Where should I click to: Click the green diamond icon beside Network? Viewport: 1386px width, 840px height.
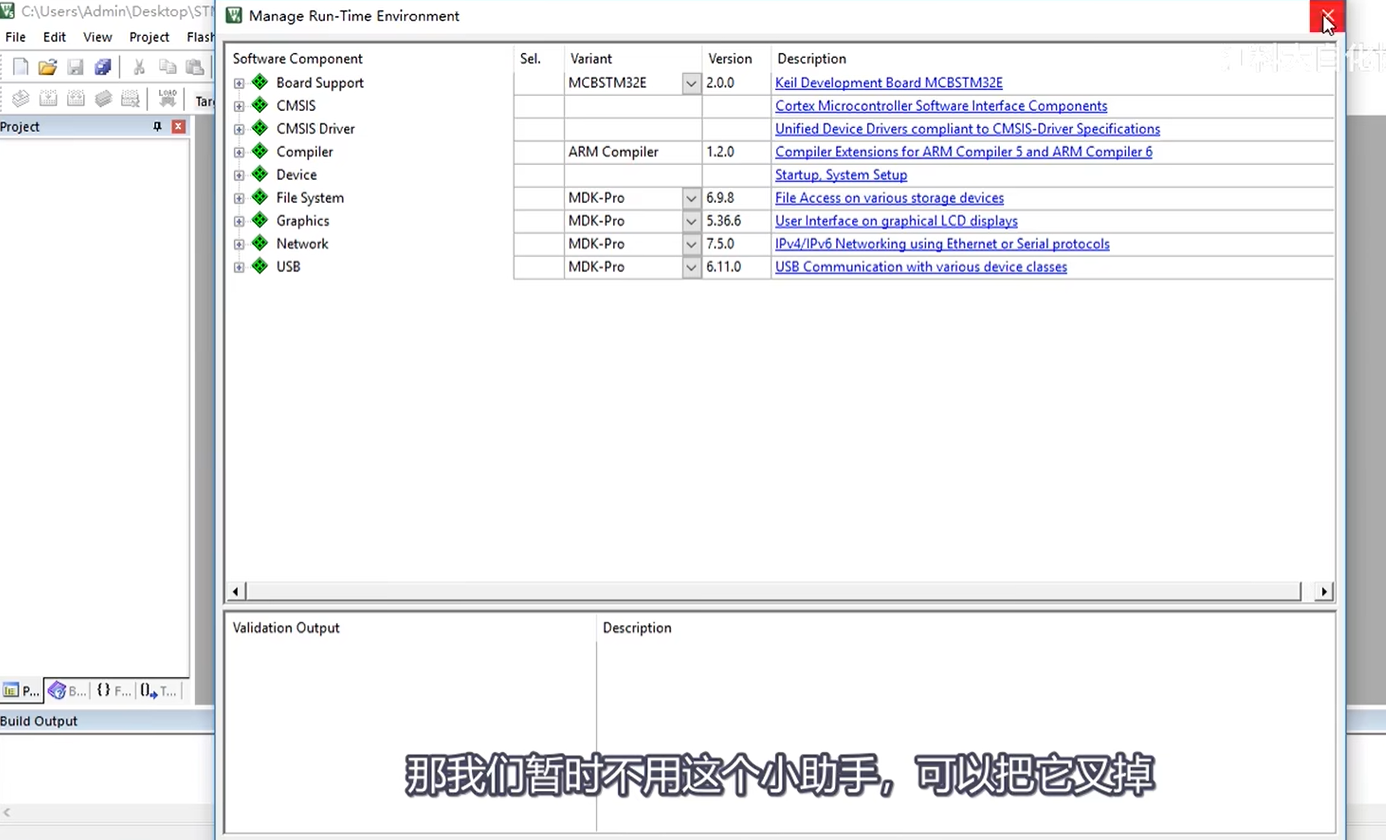(260, 243)
